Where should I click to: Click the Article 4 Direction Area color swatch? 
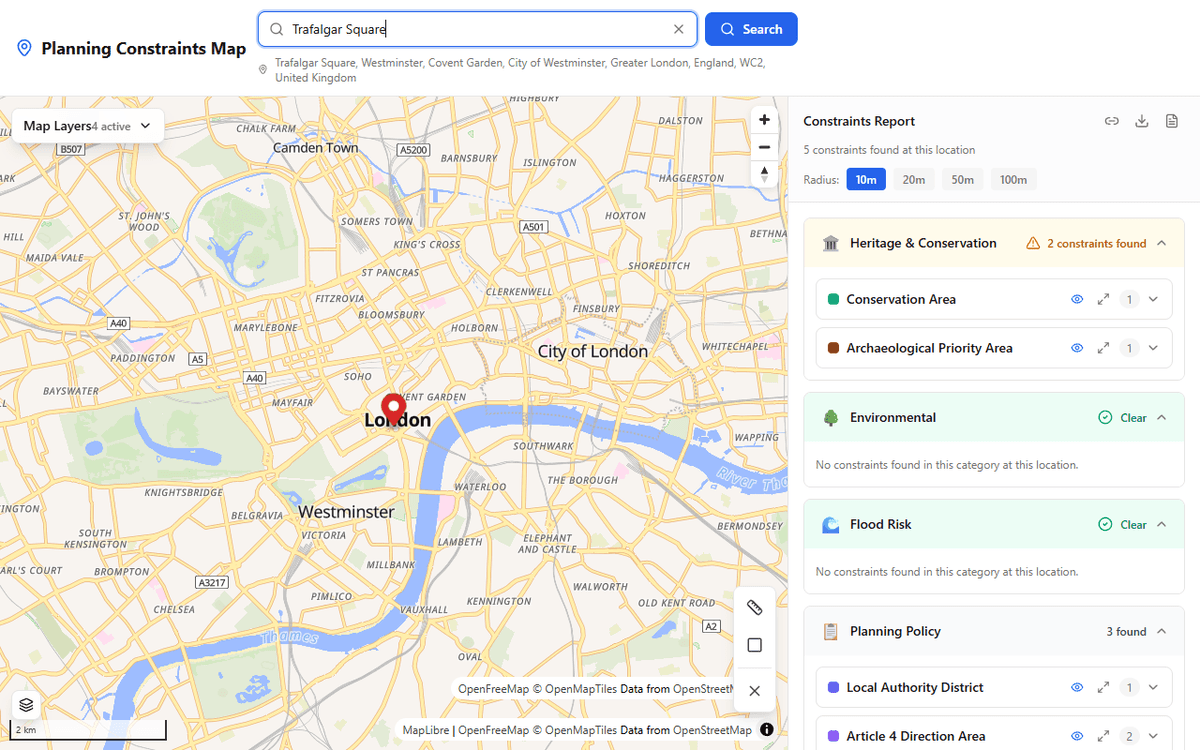point(833,736)
